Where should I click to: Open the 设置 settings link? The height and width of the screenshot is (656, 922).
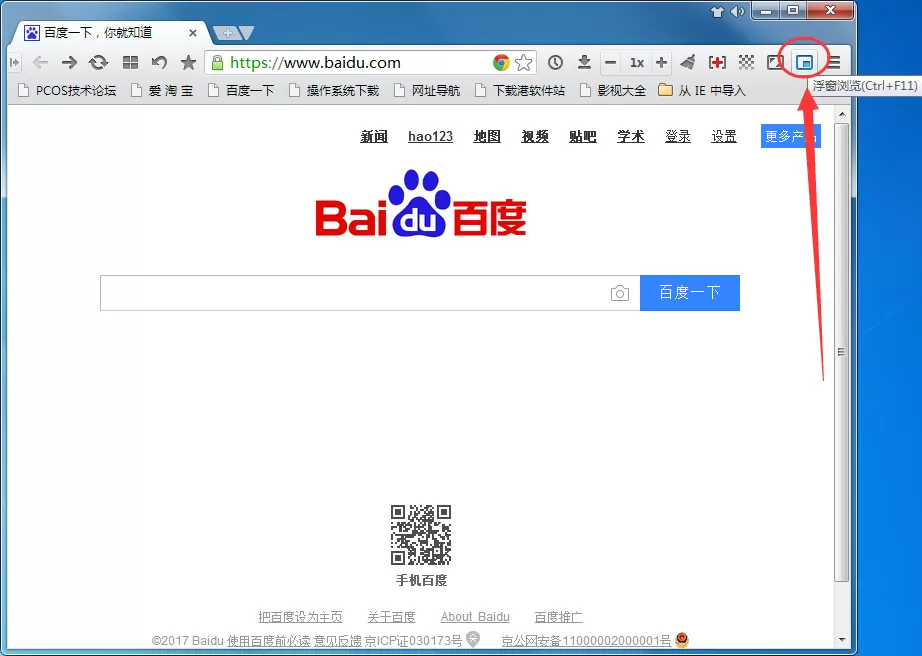pos(724,136)
